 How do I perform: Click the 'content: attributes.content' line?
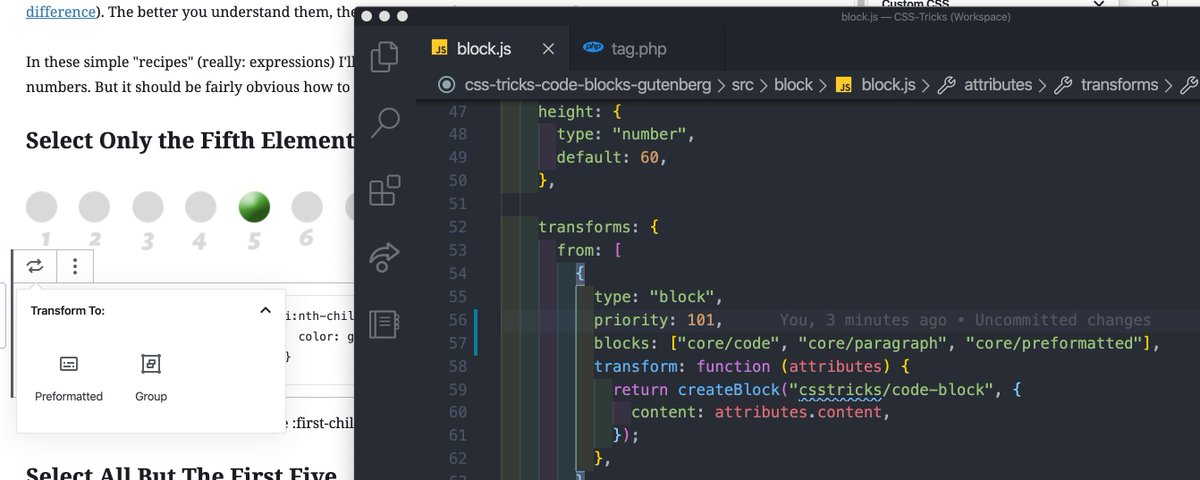(760, 412)
